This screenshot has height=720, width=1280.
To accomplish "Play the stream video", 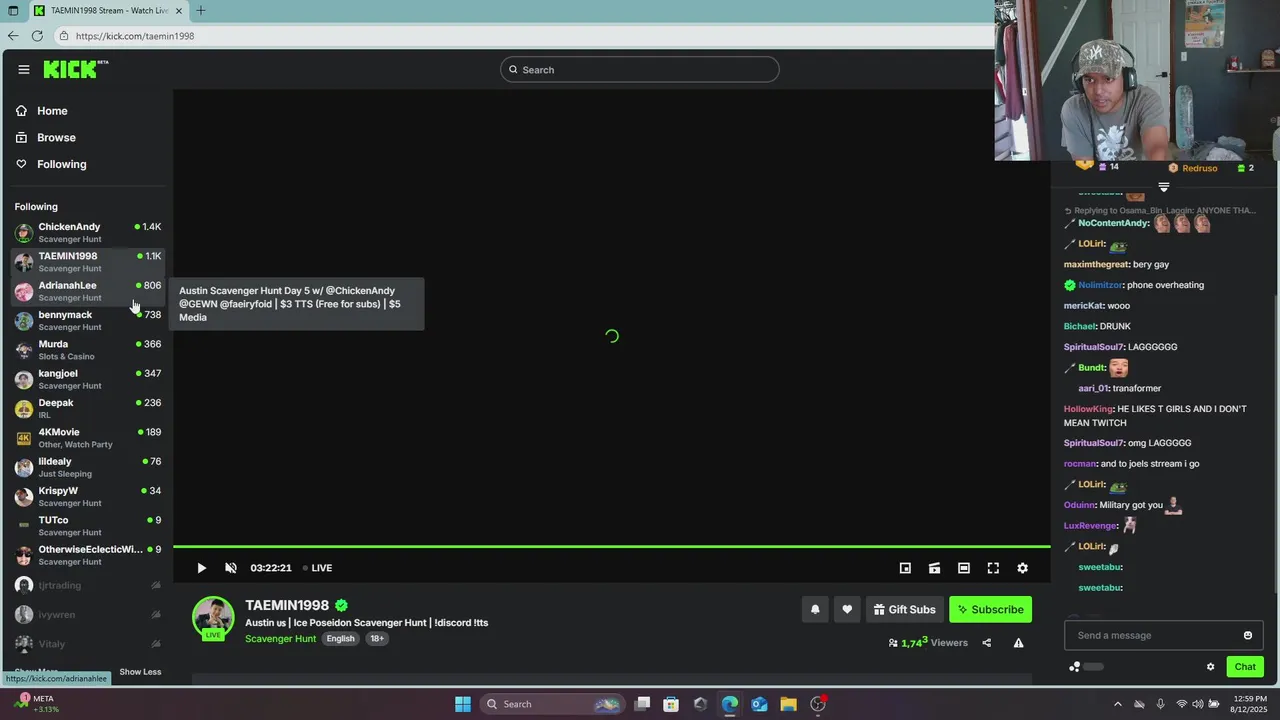I will pyautogui.click(x=201, y=568).
